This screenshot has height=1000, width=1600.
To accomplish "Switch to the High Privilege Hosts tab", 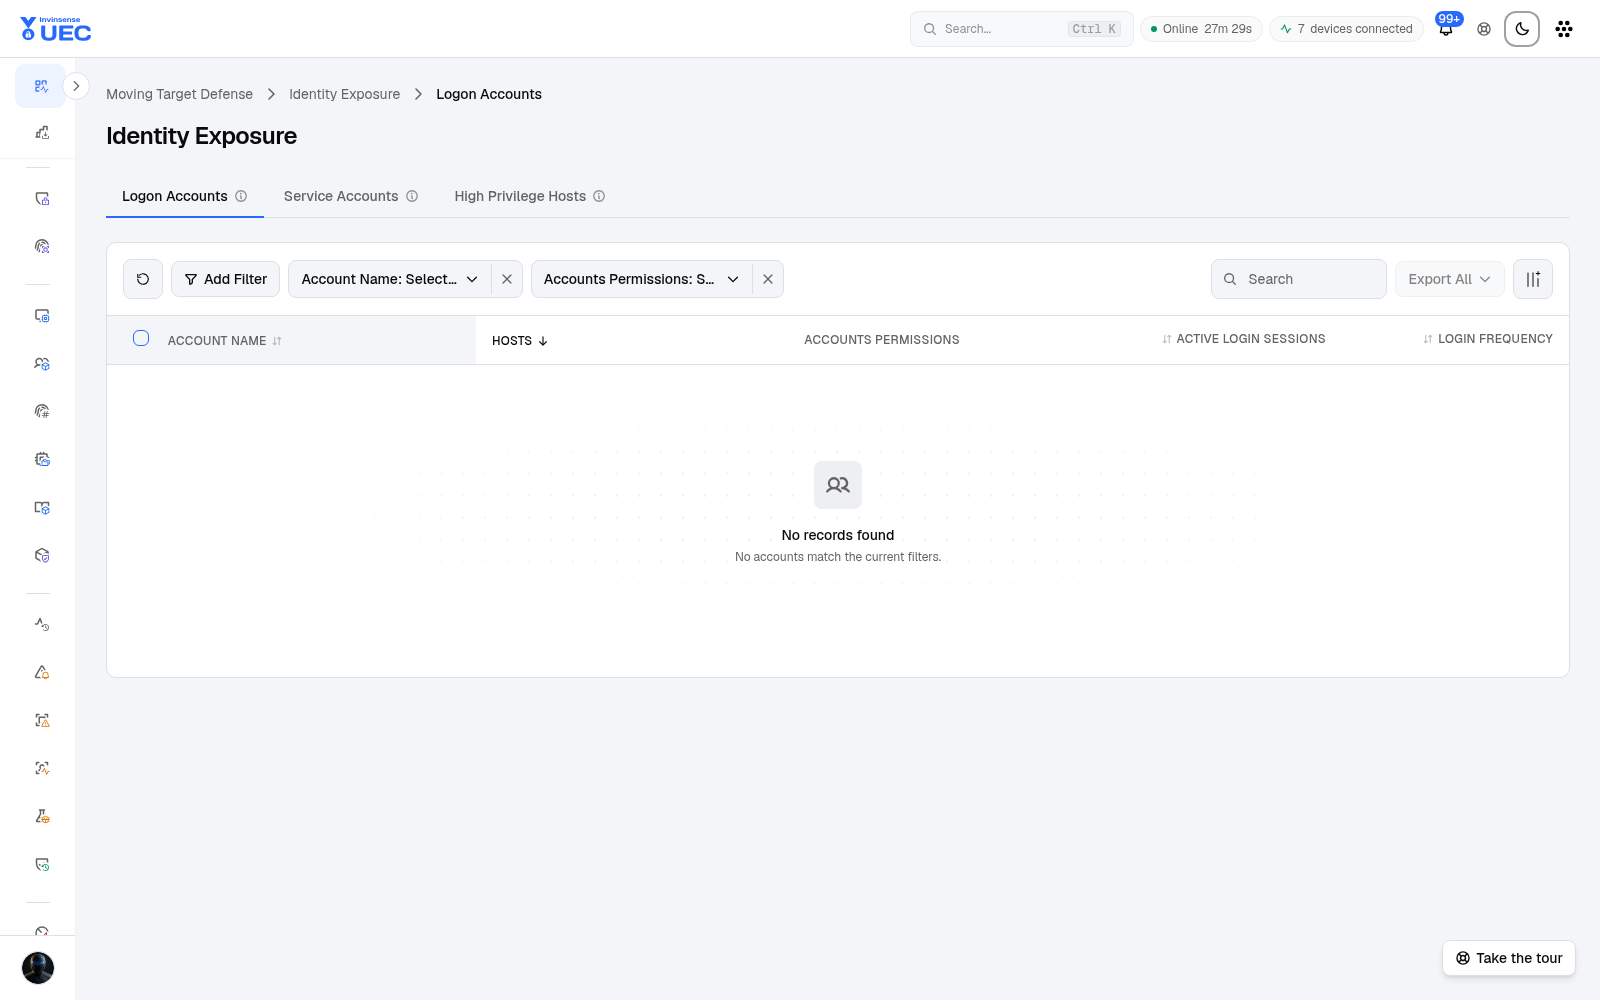I will [530, 196].
